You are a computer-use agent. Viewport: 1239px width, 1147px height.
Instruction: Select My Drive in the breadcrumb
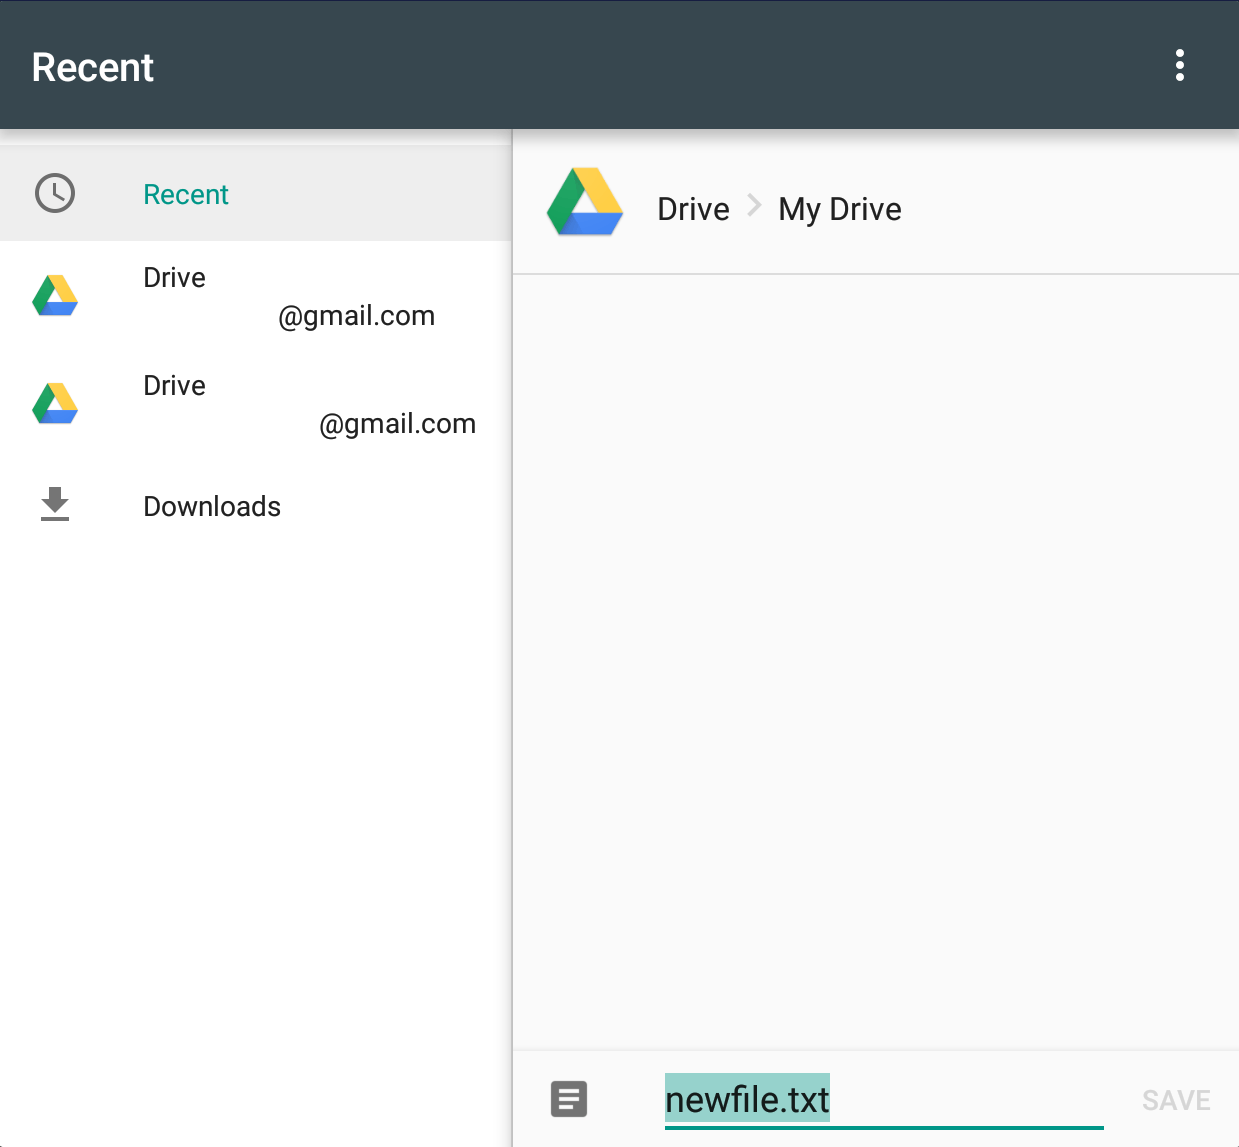point(840,209)
